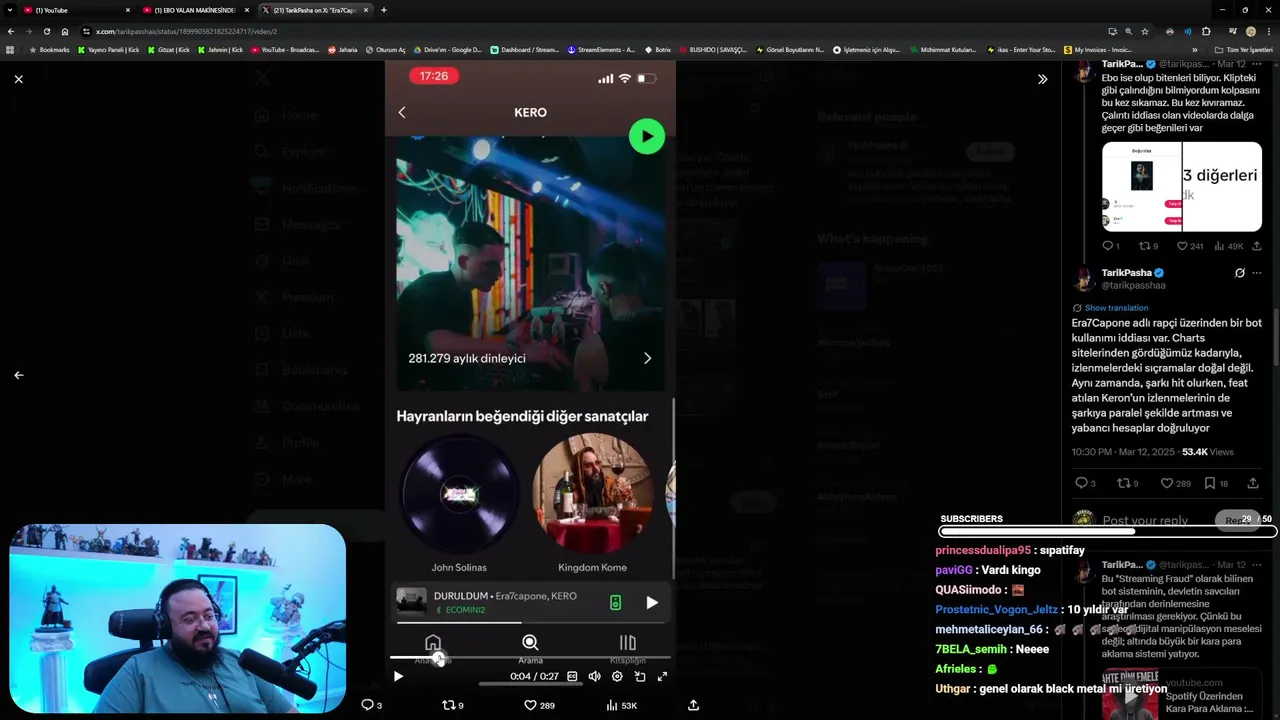
Task: Toggle closed captions on the video
Action: (572, 676)
